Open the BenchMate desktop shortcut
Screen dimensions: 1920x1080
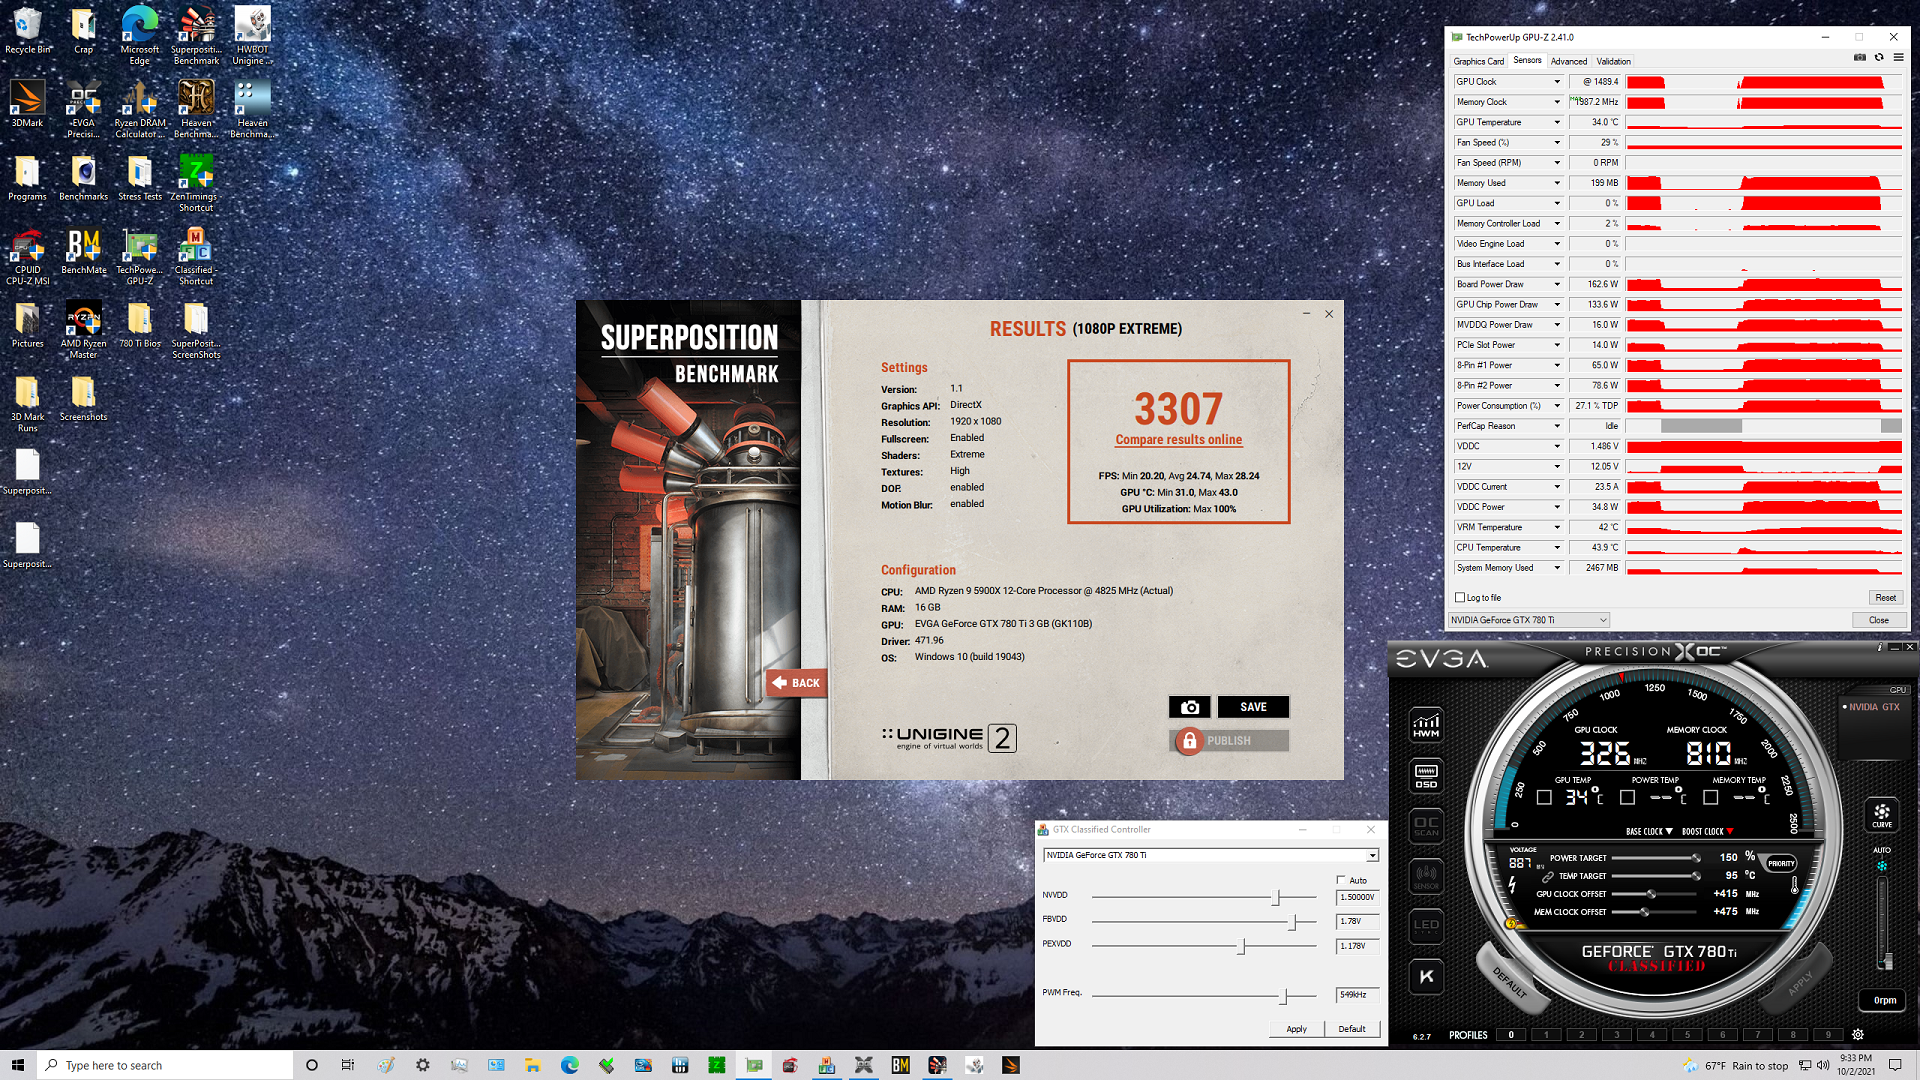[83, 252]
